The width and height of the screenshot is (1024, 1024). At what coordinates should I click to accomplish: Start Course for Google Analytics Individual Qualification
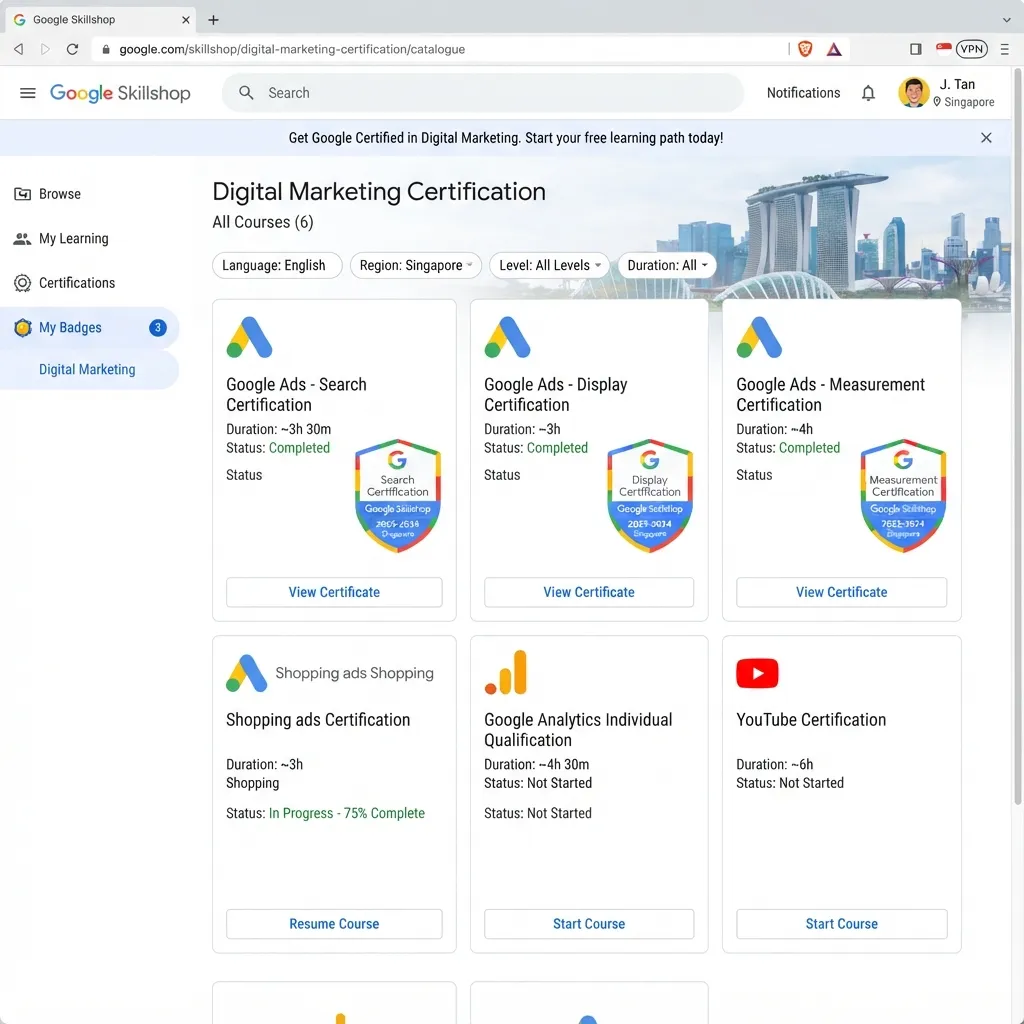click(588, 924)
